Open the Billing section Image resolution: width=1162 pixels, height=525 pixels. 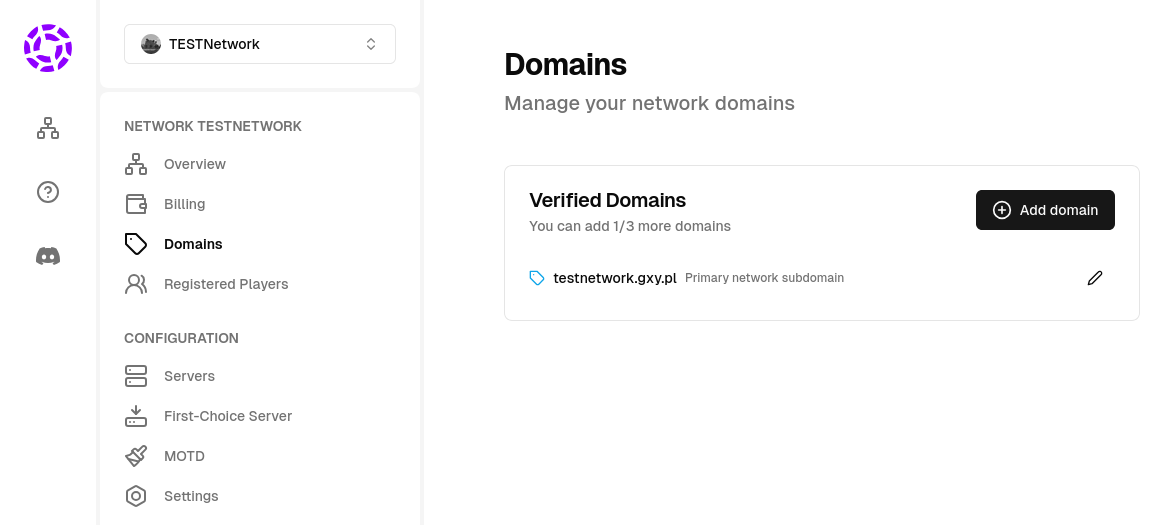(x=185, y=204)
